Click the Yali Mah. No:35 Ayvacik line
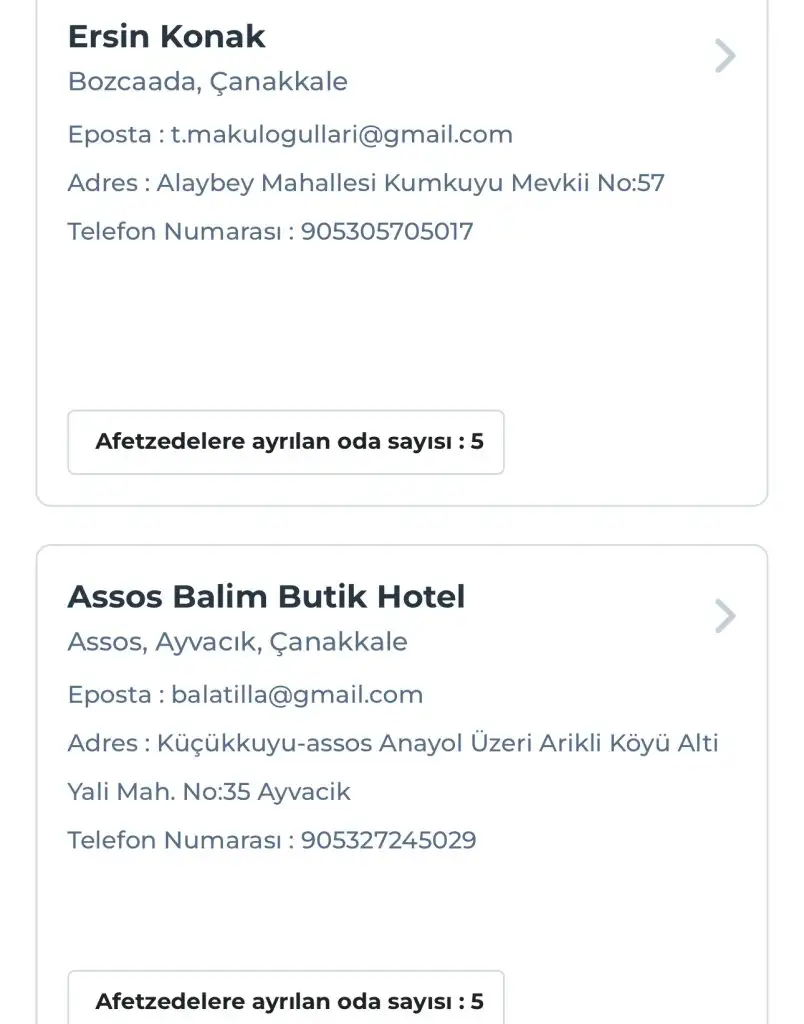The width and height of the screenshot is (804, 1024). point(209,793)
